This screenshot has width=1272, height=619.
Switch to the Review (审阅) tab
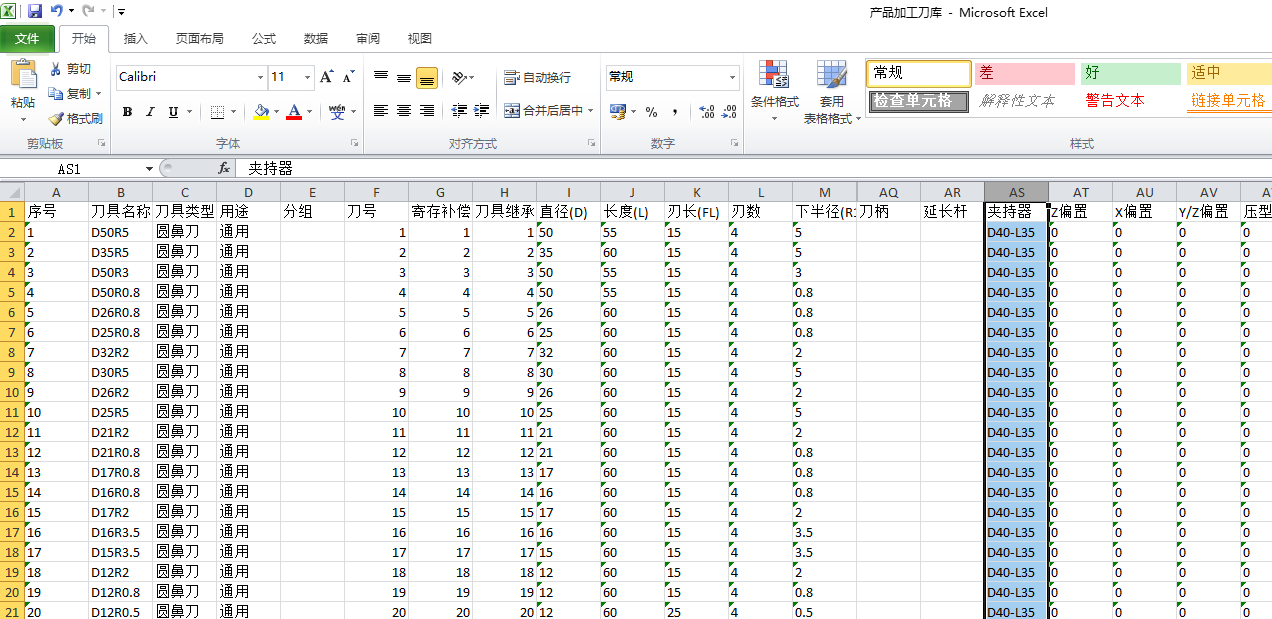click(x=368, y=39)
